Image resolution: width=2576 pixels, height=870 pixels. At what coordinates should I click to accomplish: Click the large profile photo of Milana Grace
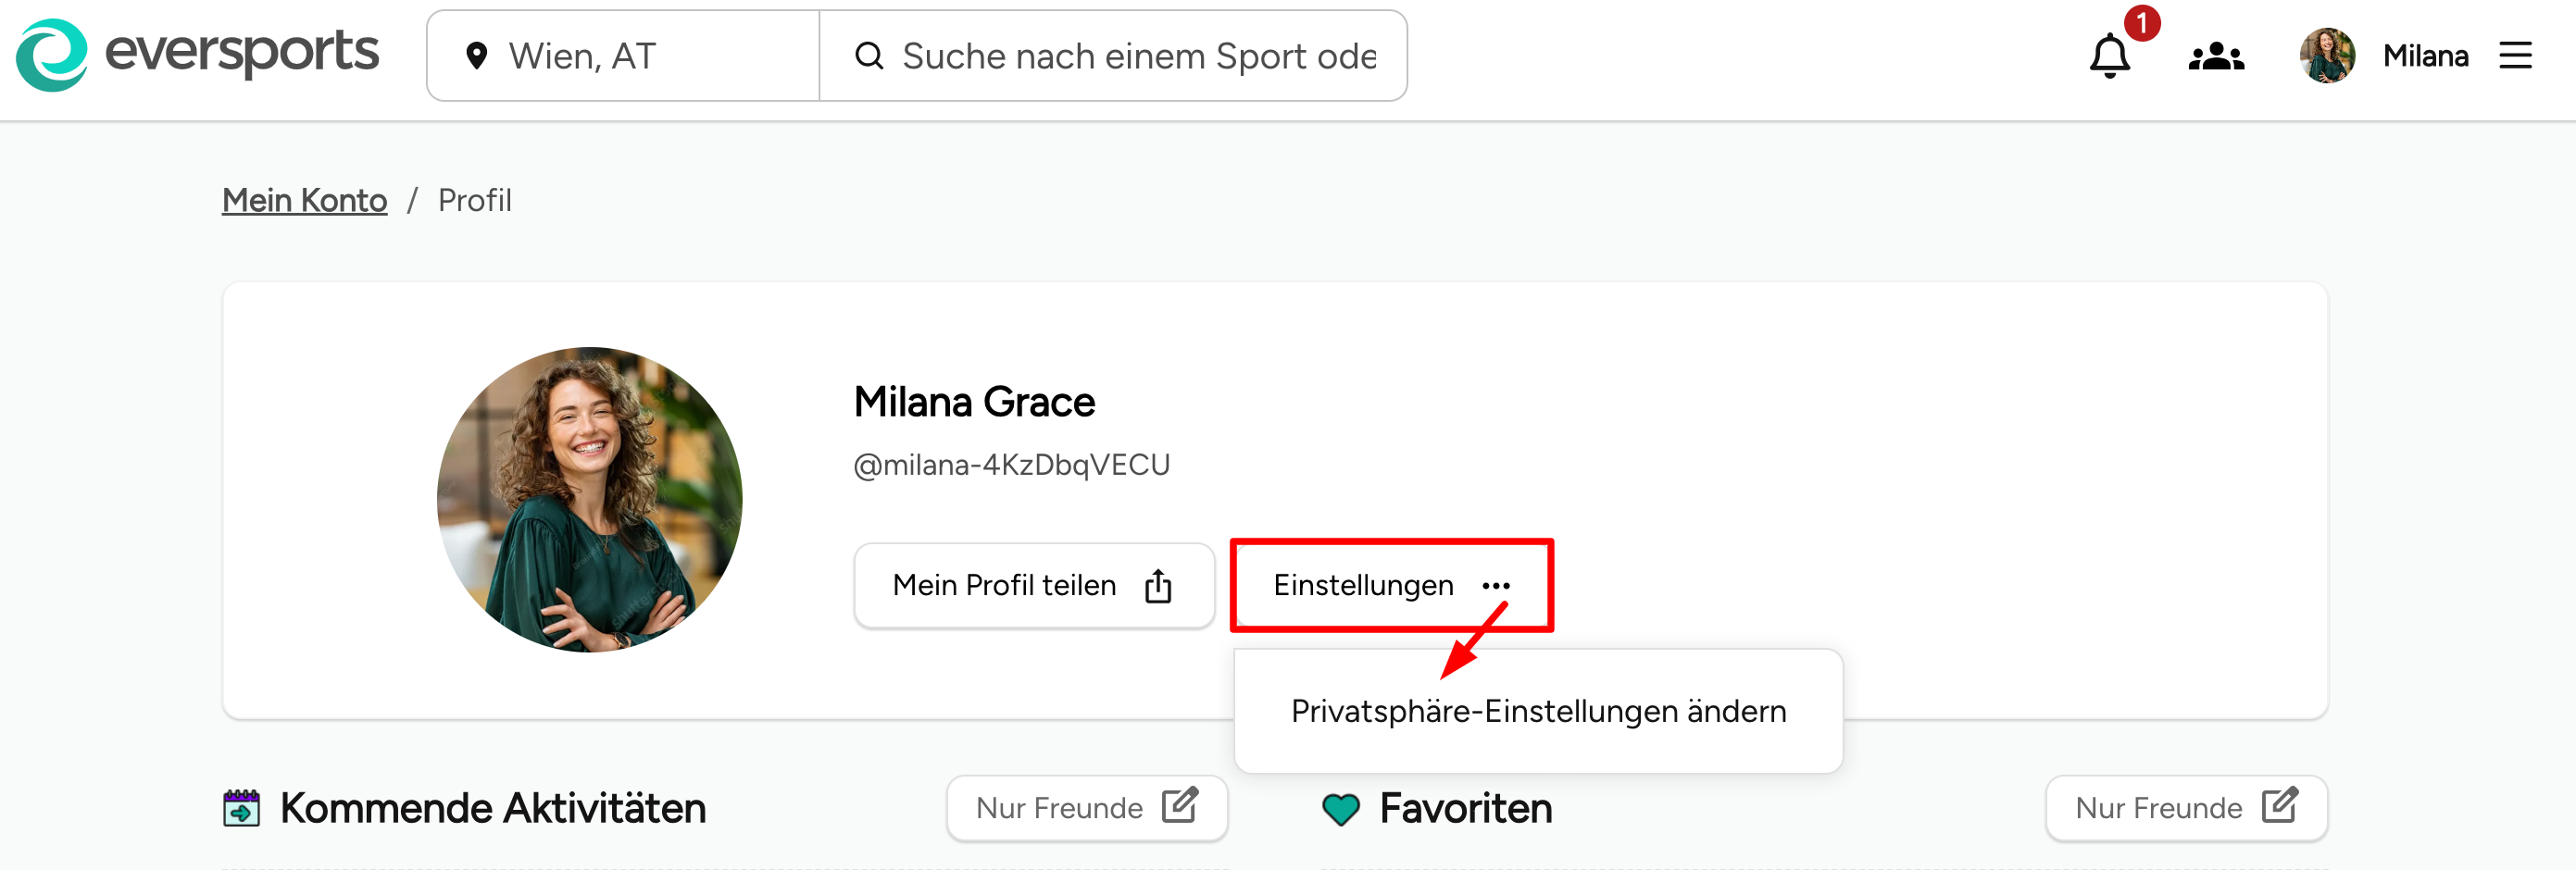coord(590,500)
